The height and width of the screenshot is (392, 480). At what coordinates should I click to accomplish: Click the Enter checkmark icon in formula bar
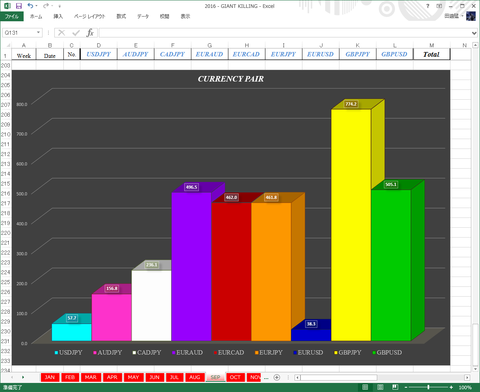click(76, 33)
